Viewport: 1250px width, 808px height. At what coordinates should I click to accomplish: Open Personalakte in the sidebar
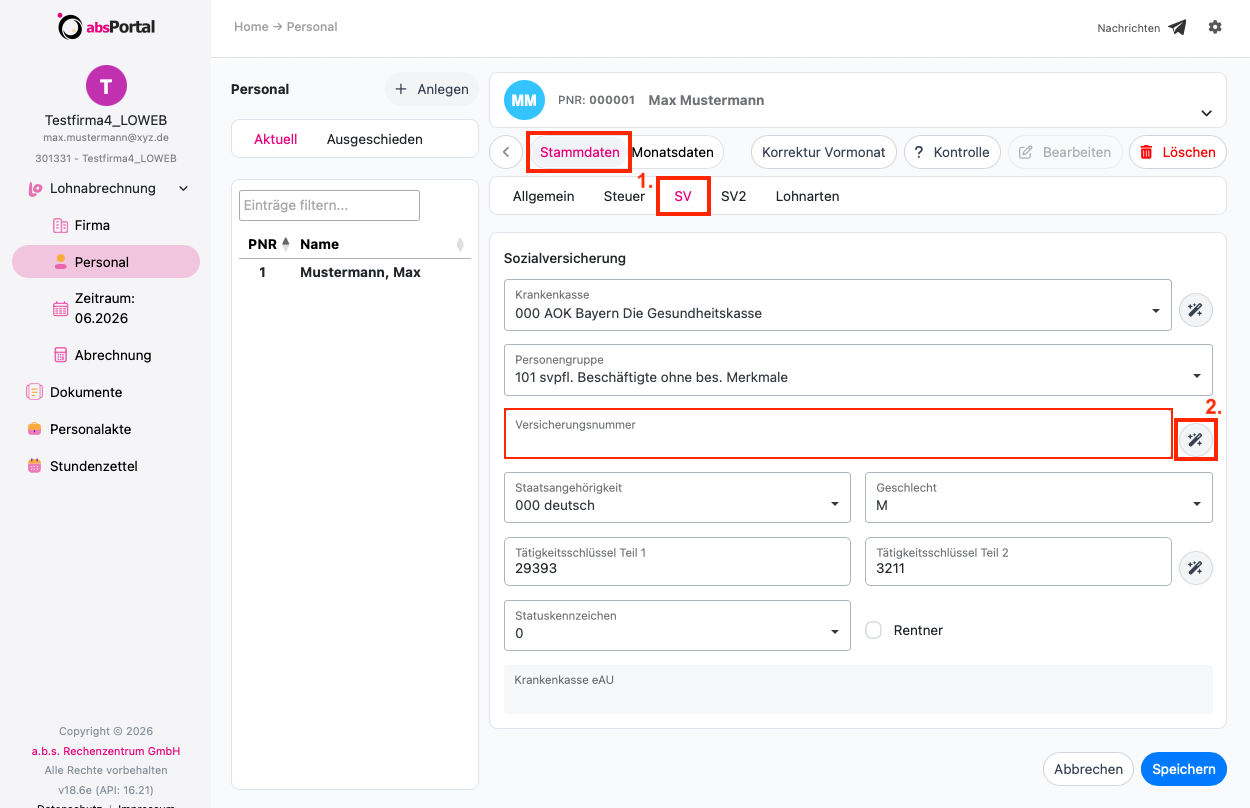(91, 429)
